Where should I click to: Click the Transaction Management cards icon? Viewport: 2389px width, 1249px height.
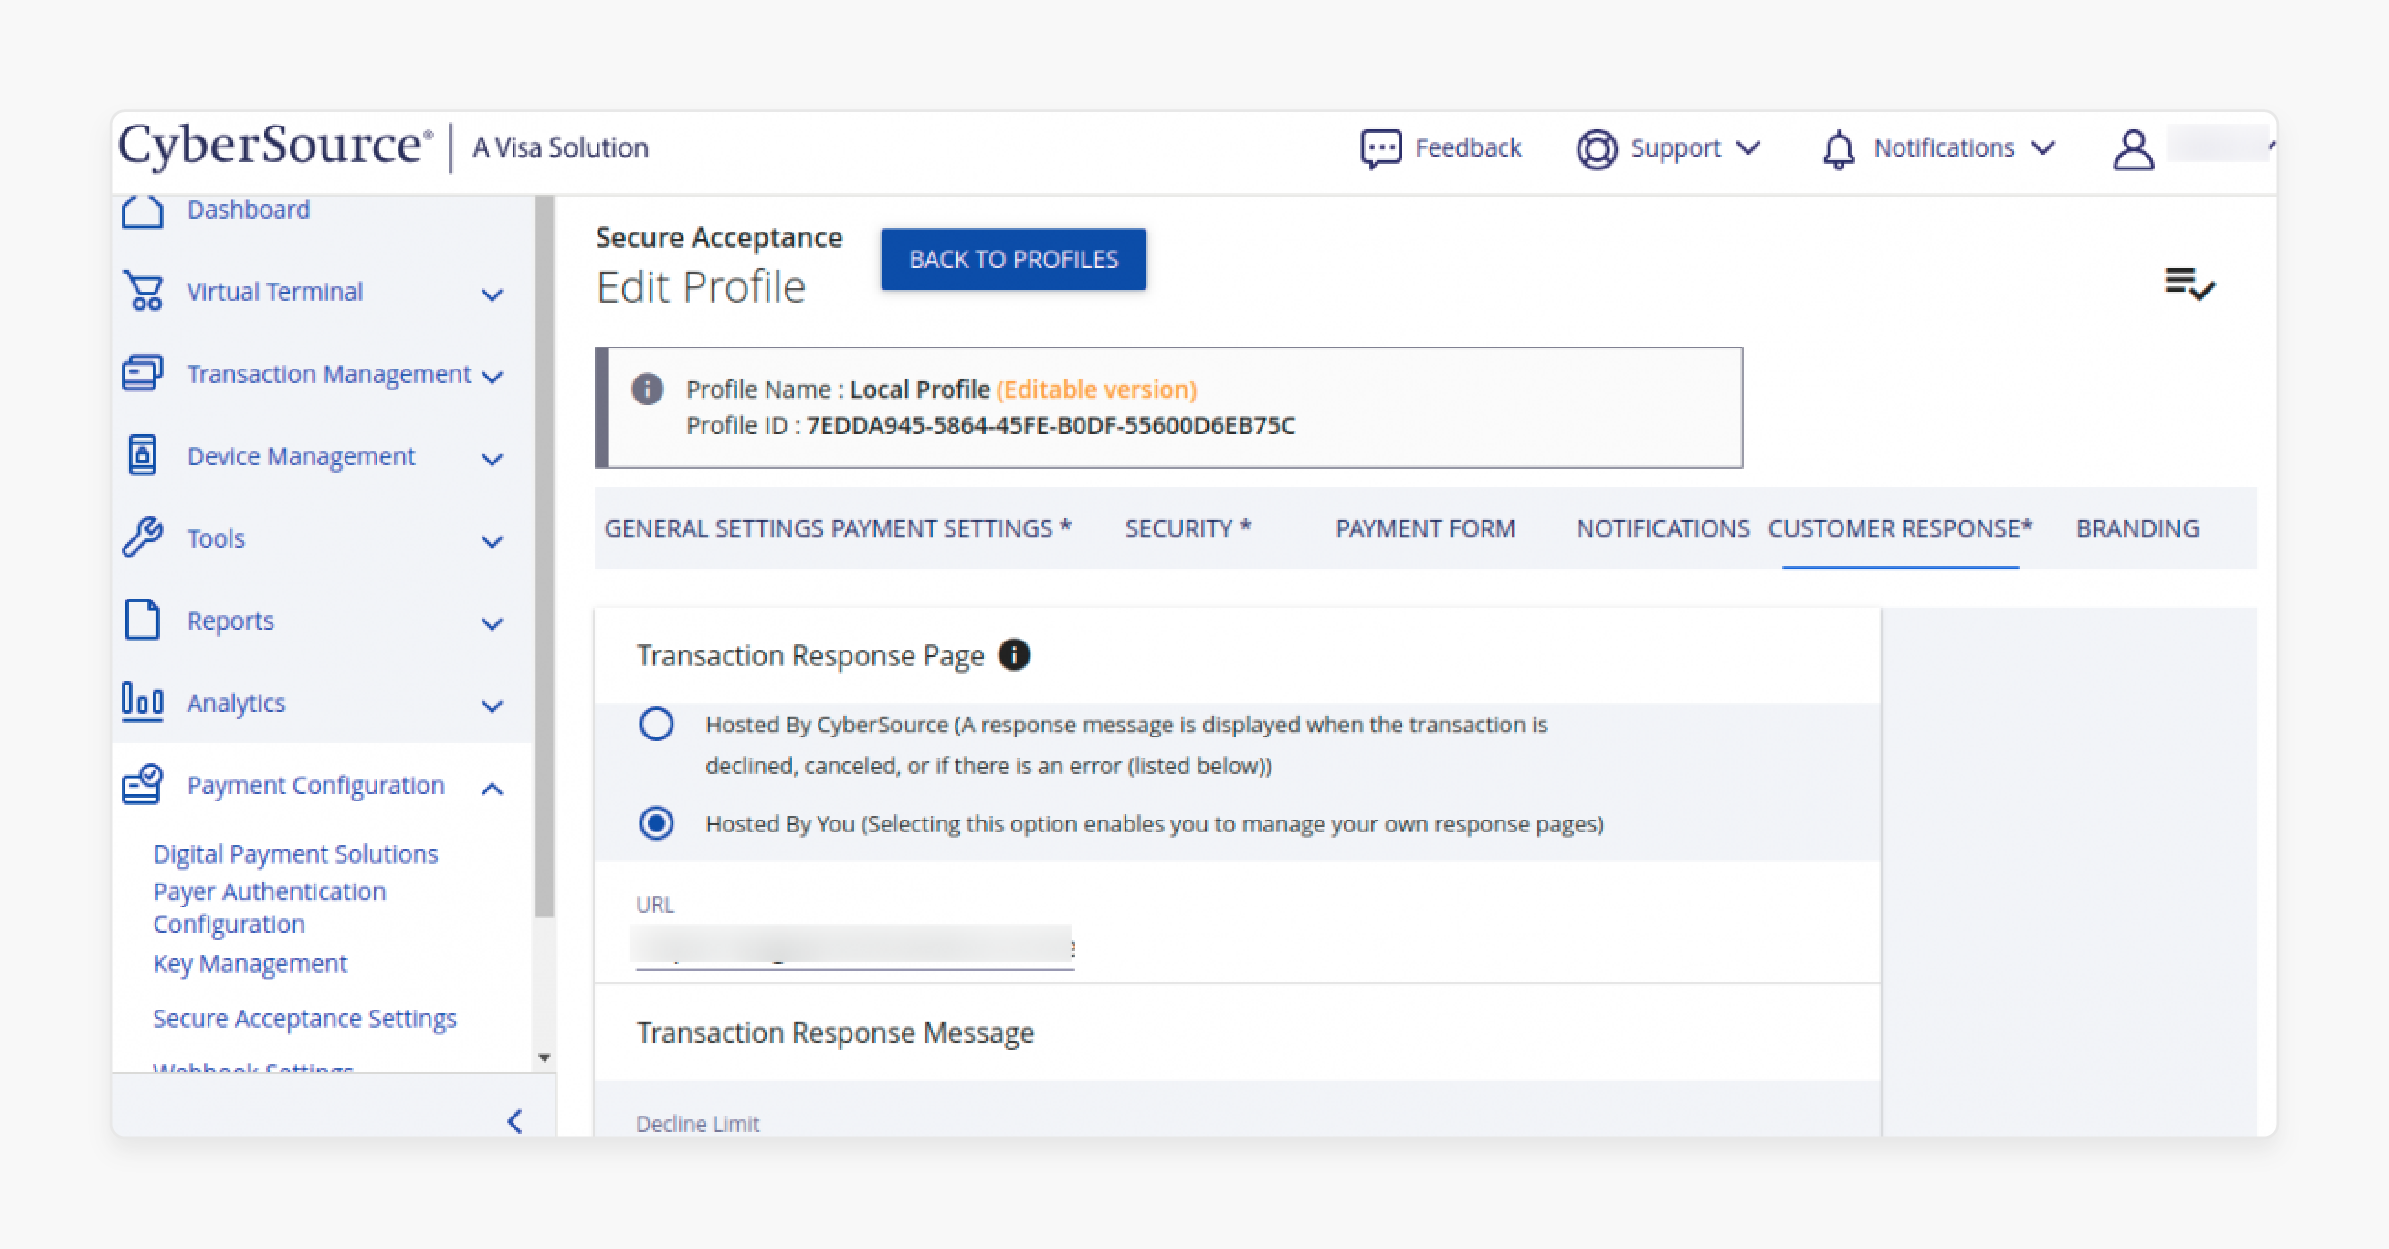pyautogui.click(x=142, y=373)
